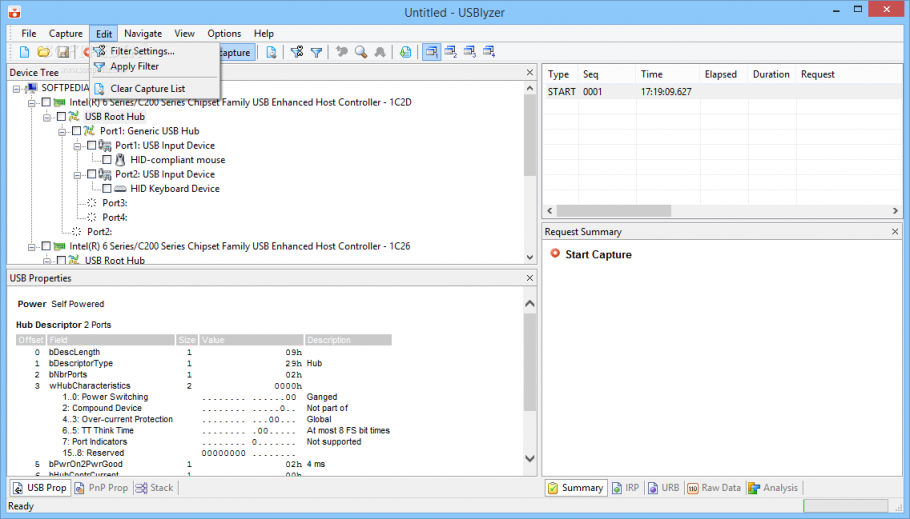Open the PnP Prop tab
Screen dimensions: 910x519
tap(102, 488)
